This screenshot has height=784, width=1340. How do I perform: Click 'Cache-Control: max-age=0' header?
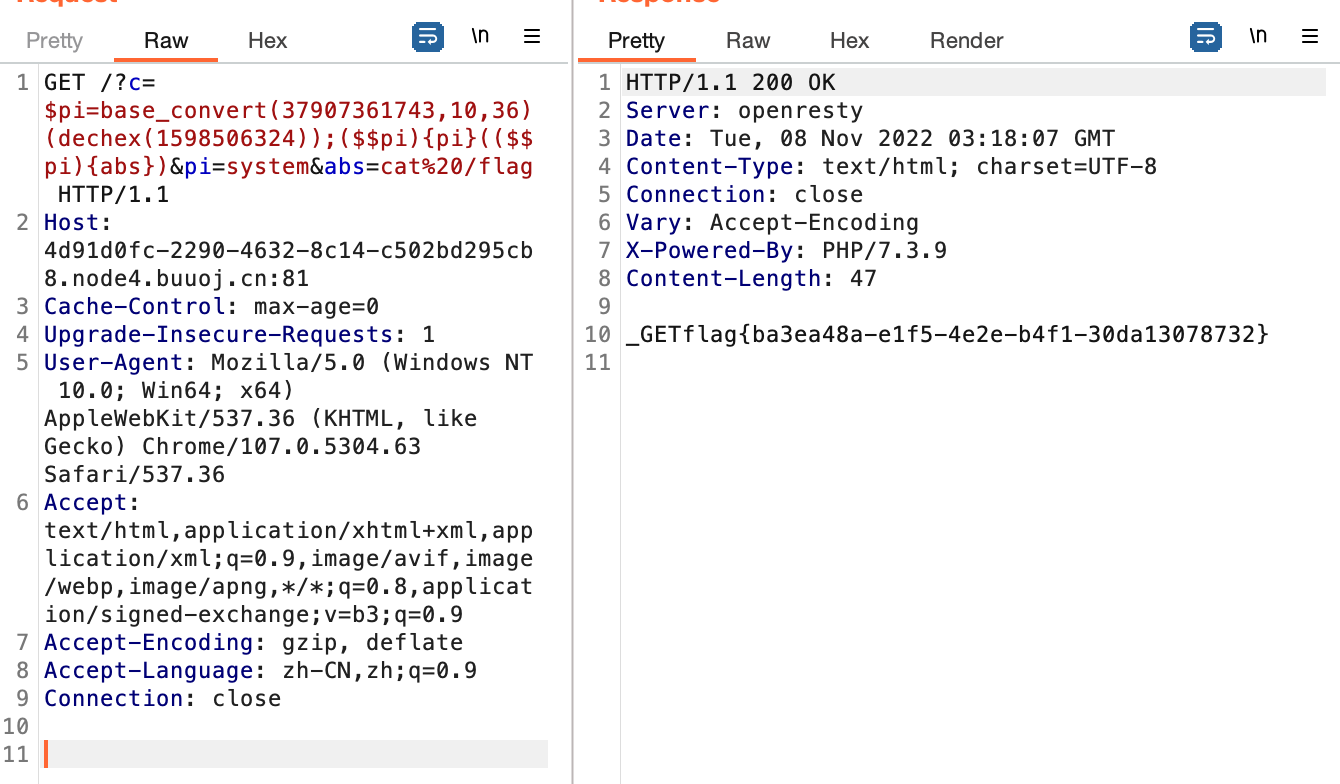pos(211,306)
